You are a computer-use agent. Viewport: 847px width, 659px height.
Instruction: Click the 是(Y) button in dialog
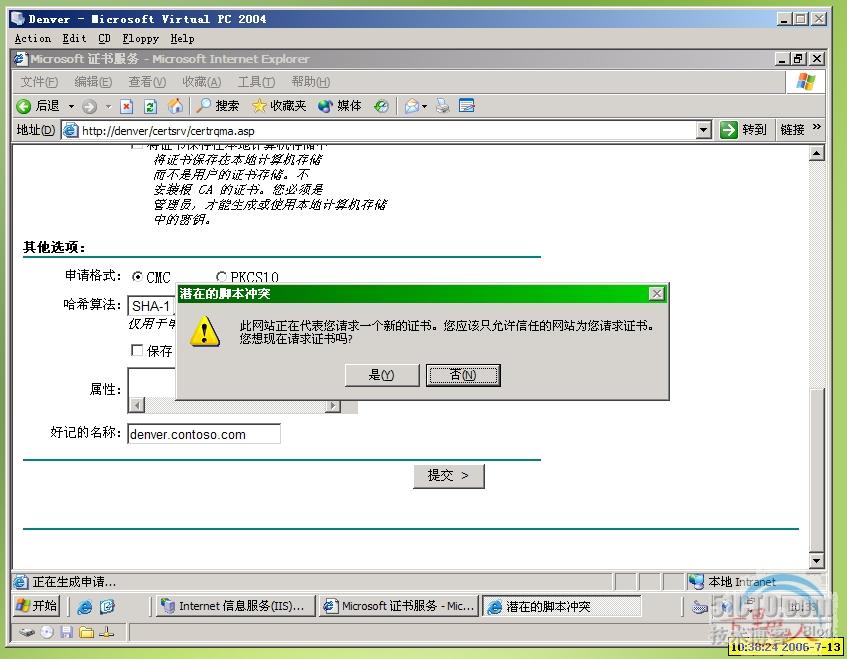point(382,375)
